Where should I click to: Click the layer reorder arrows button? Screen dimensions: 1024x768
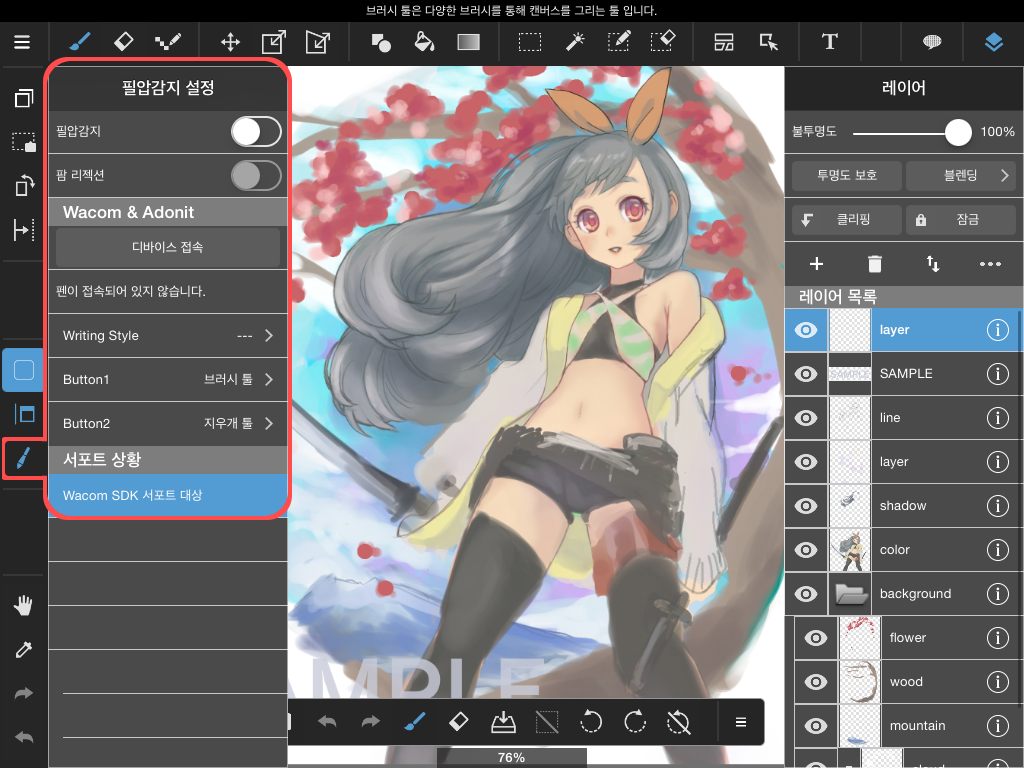pos(933,264)
